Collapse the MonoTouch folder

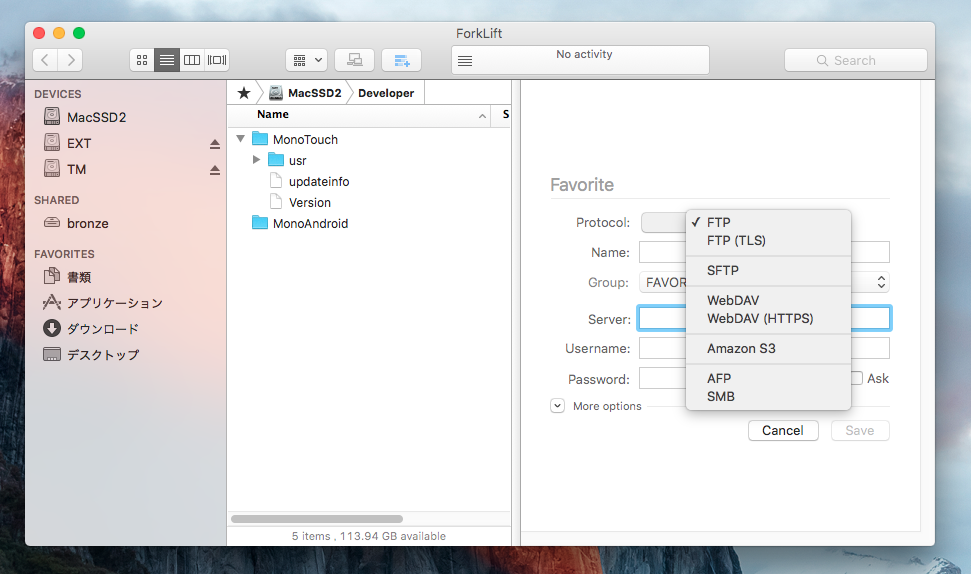pyautogui.click(x=240, y=139)
